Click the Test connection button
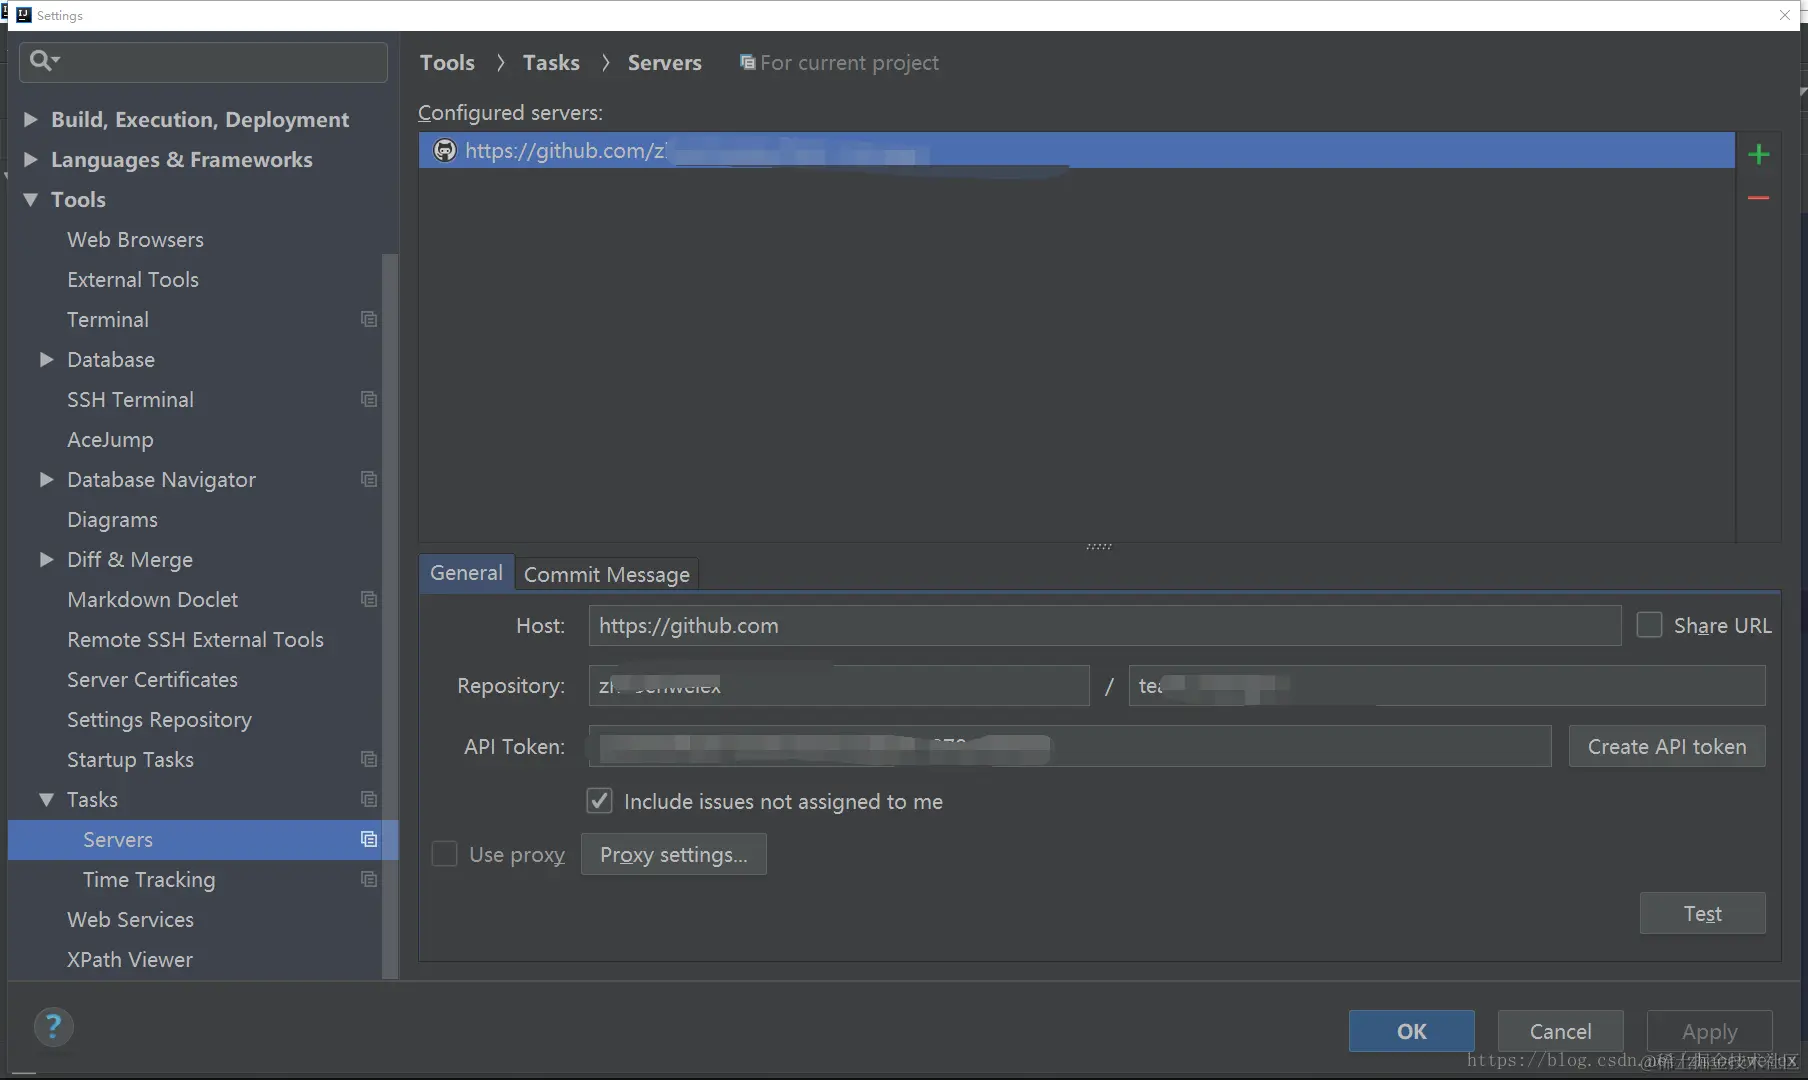 click(x=1702, y=913)
